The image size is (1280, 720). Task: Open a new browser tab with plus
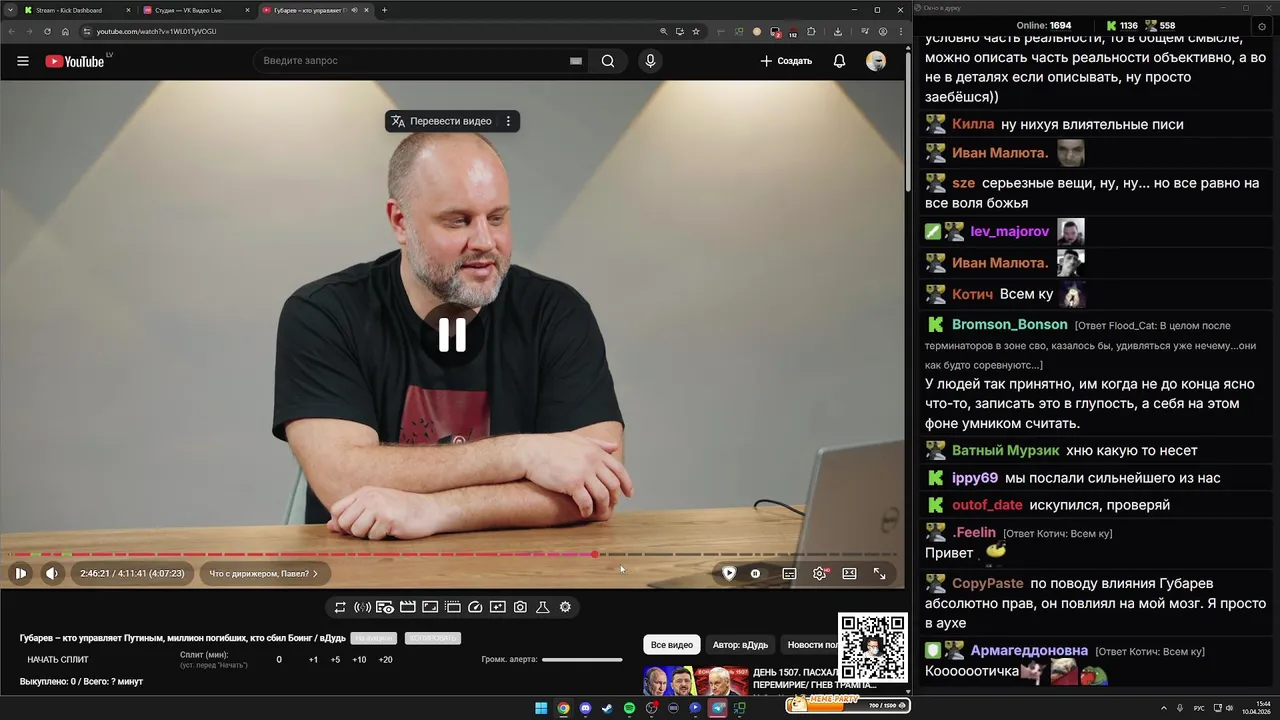point(384,10)
